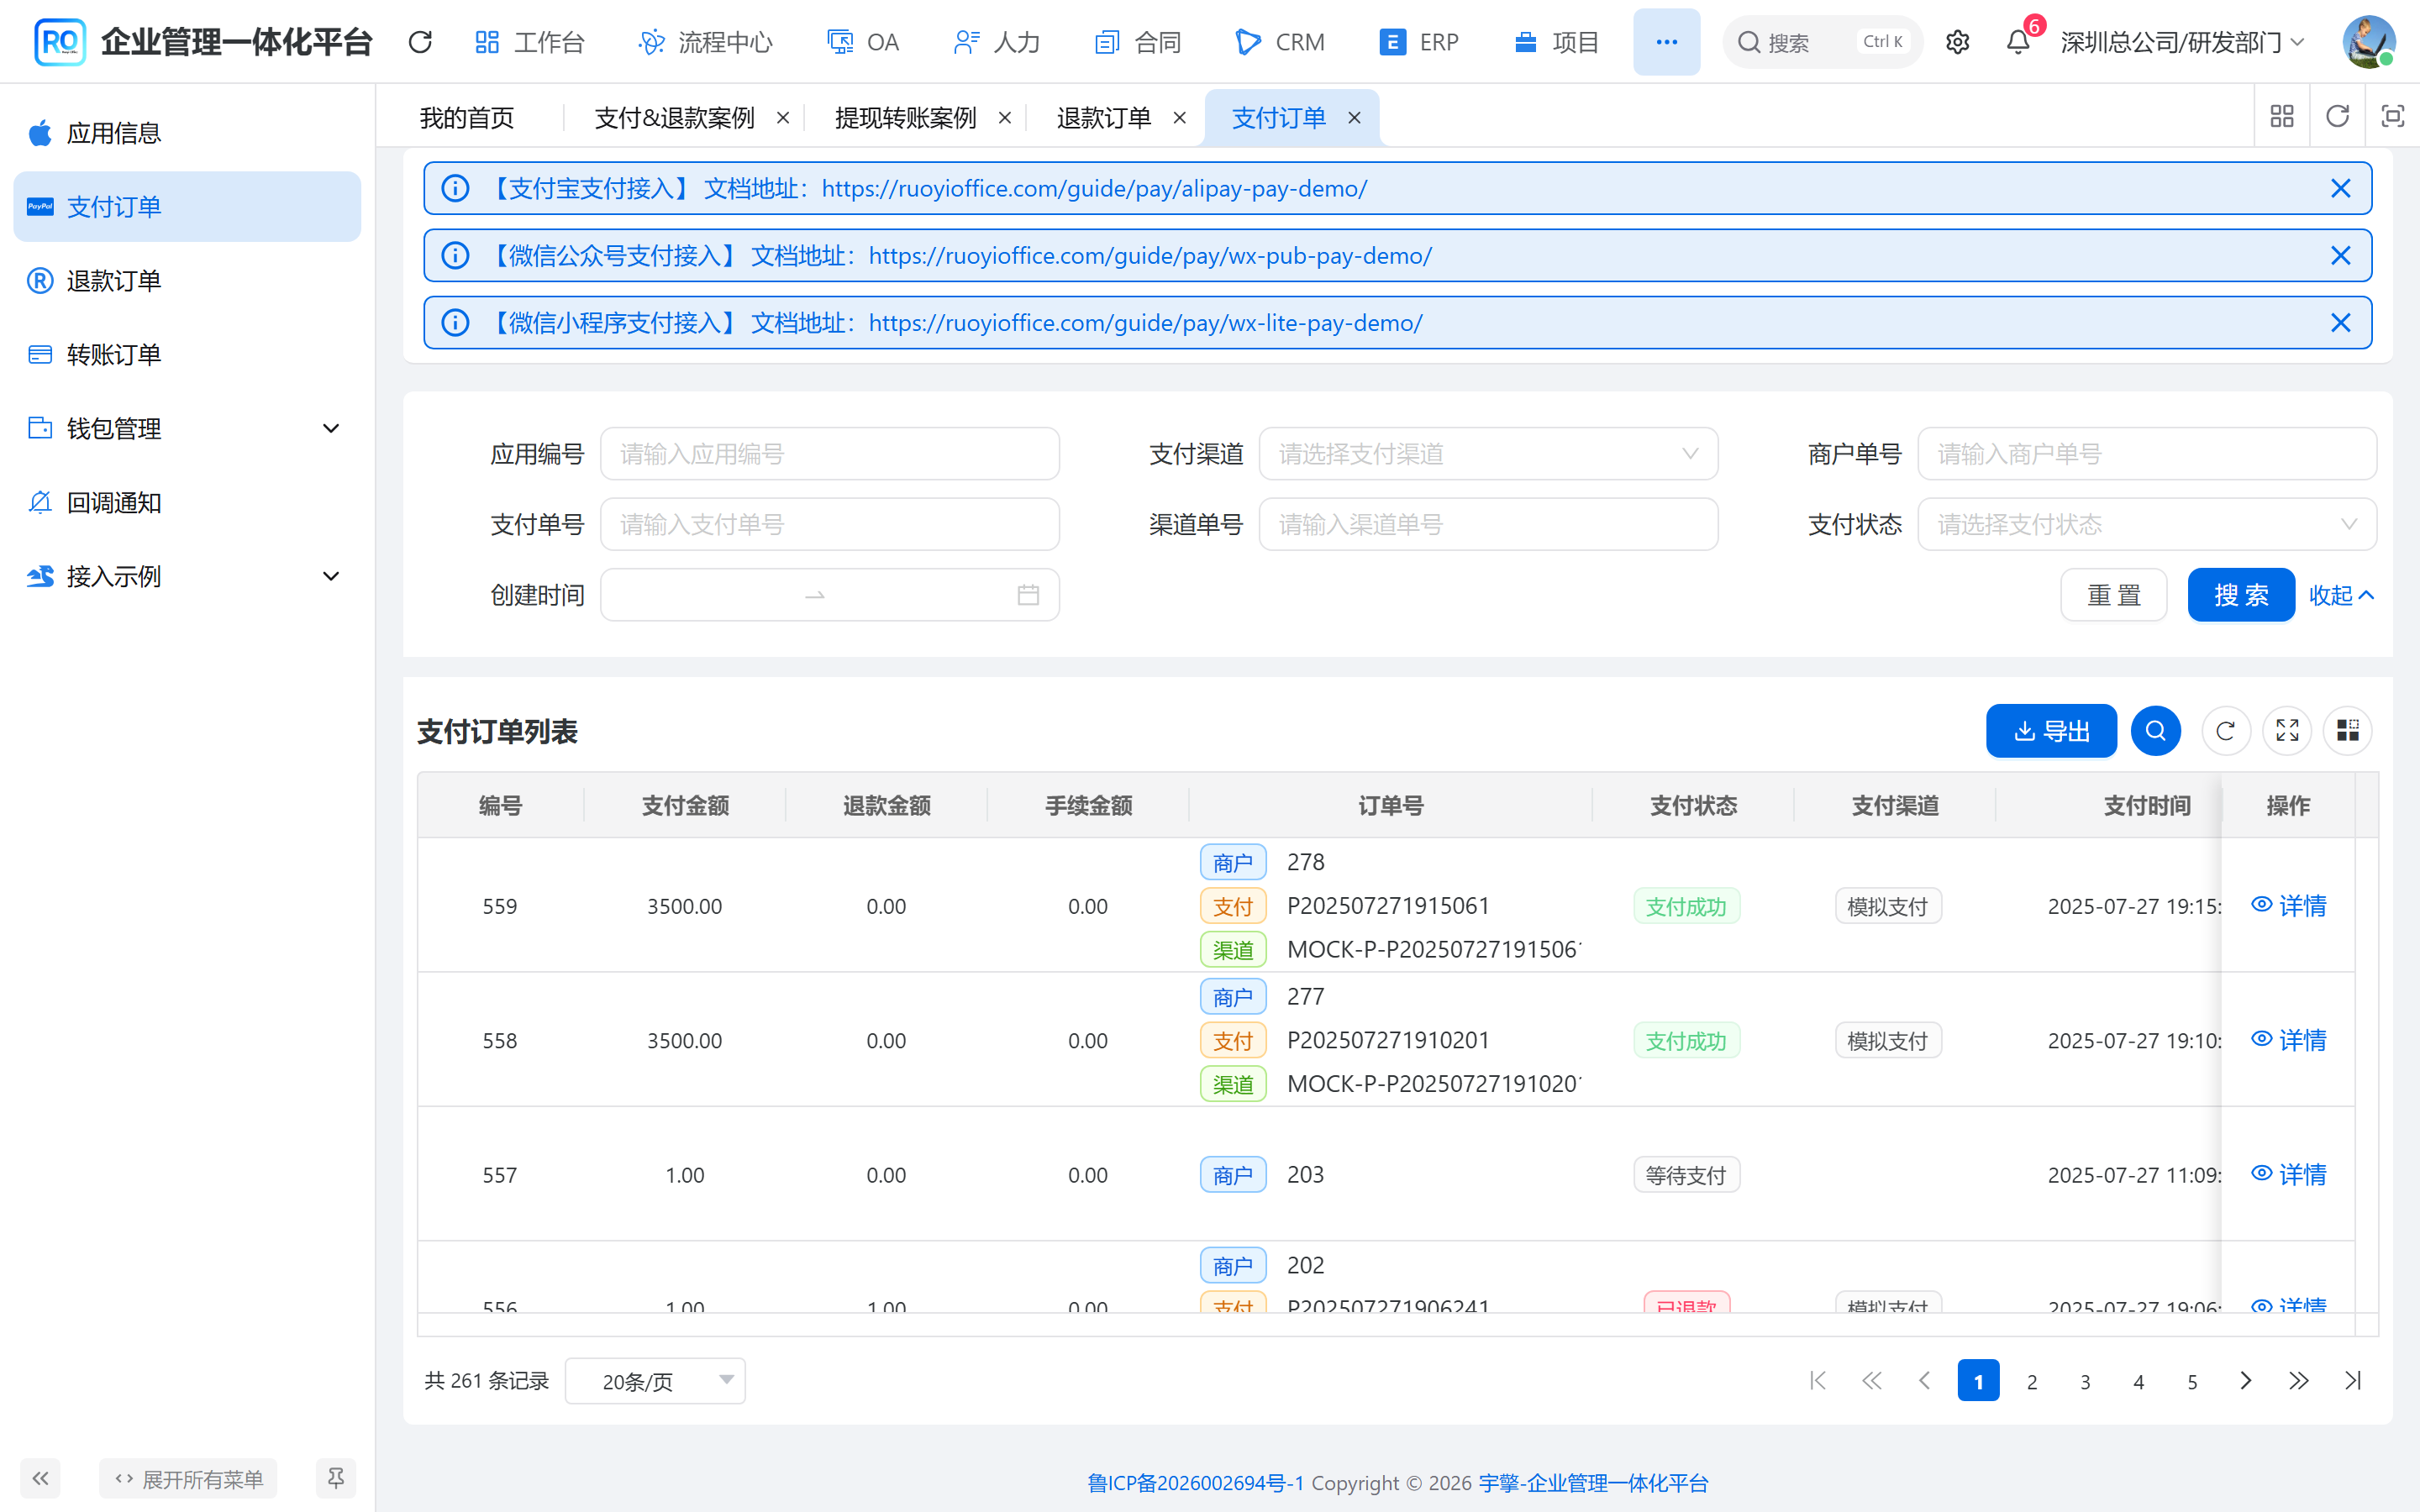Open the wx-pub-pay-demo documentation link
The width and height of the screenshot is (2420, 1512).
1150,256
